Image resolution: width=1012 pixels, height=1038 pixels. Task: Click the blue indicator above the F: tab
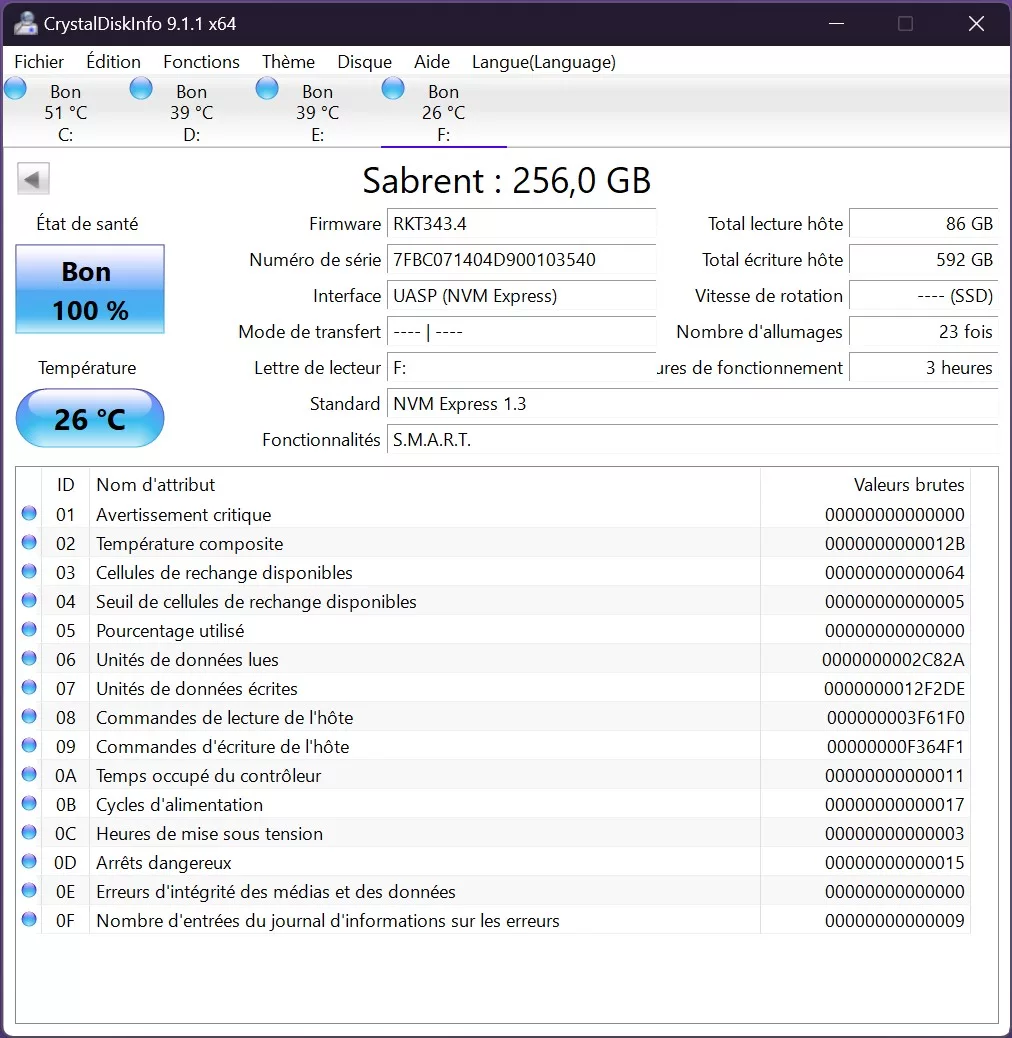pyautogui.click(x=393, y=88)
